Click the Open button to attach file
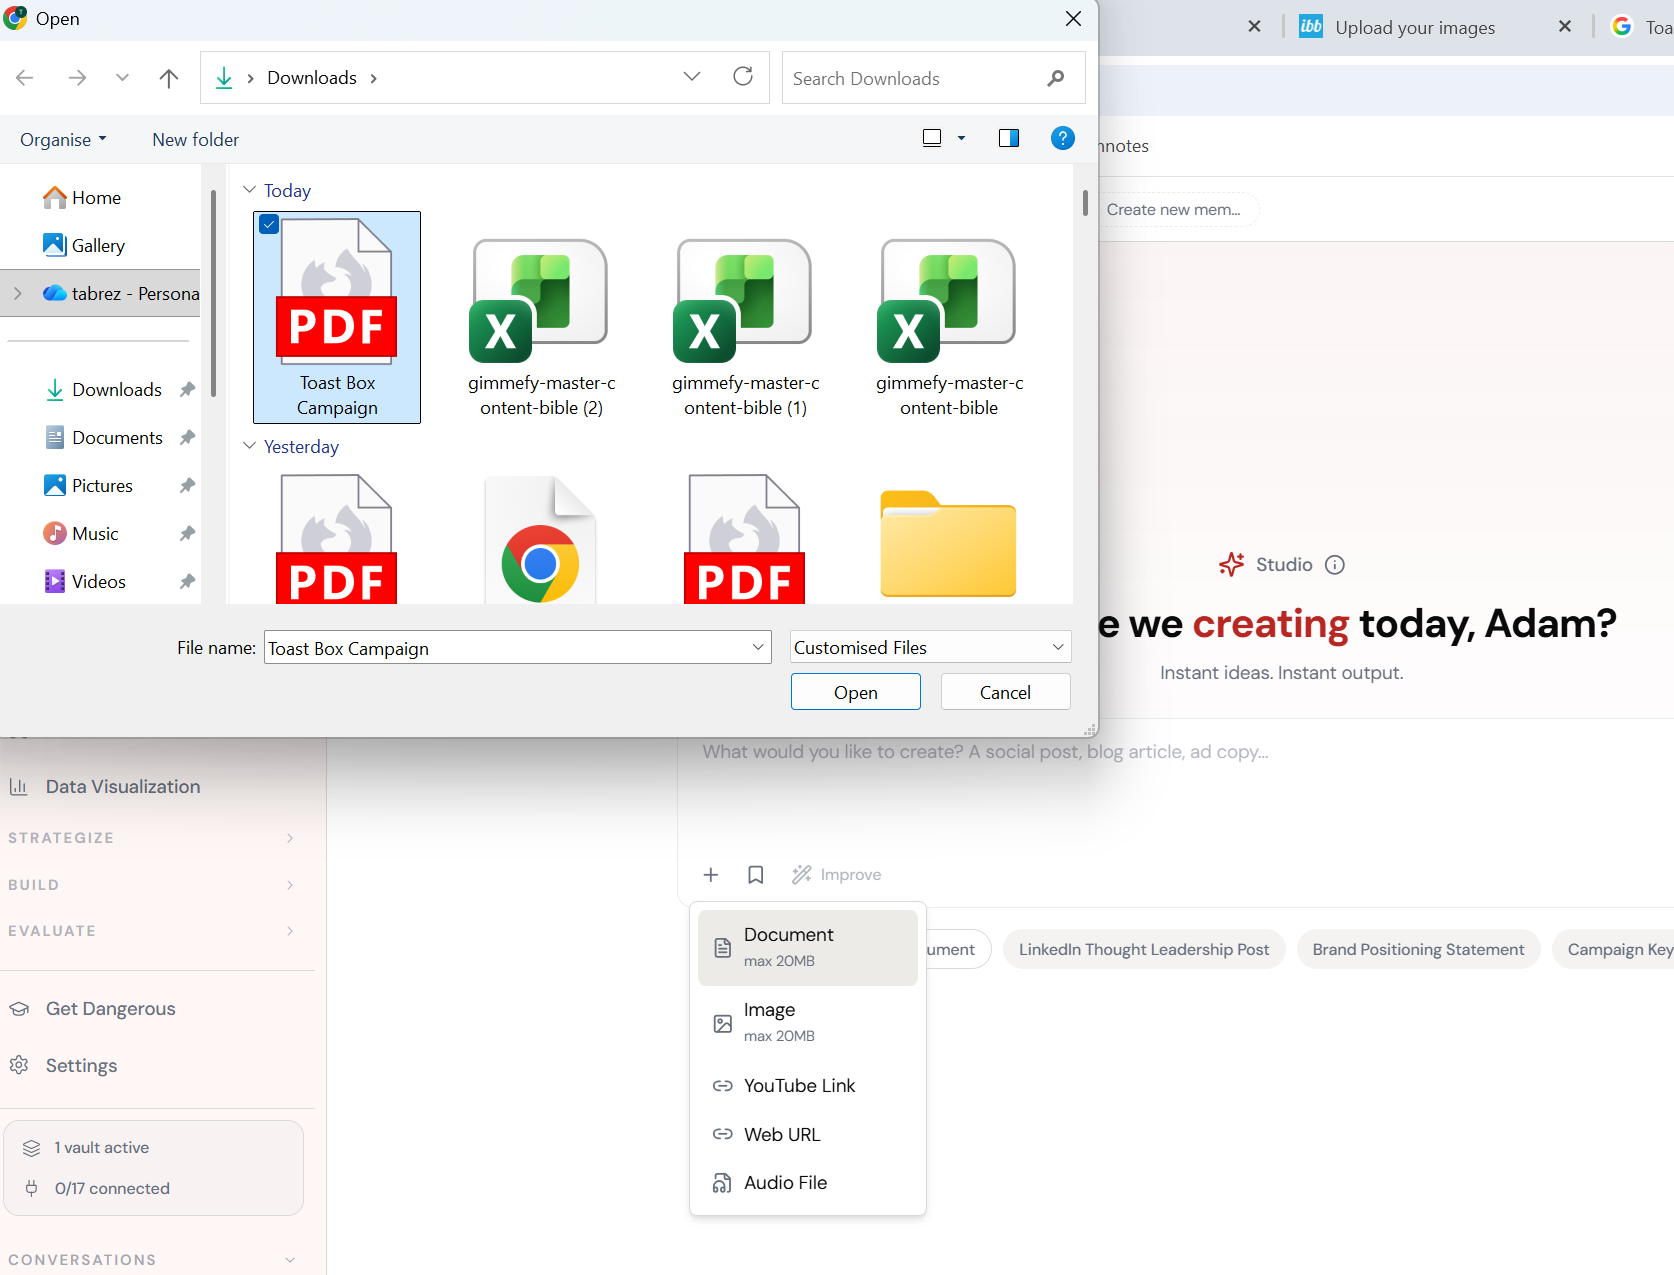Image resolution: width=1674 pixels, height=1275 pixels. pyautogui.click(x=855, y=691)
